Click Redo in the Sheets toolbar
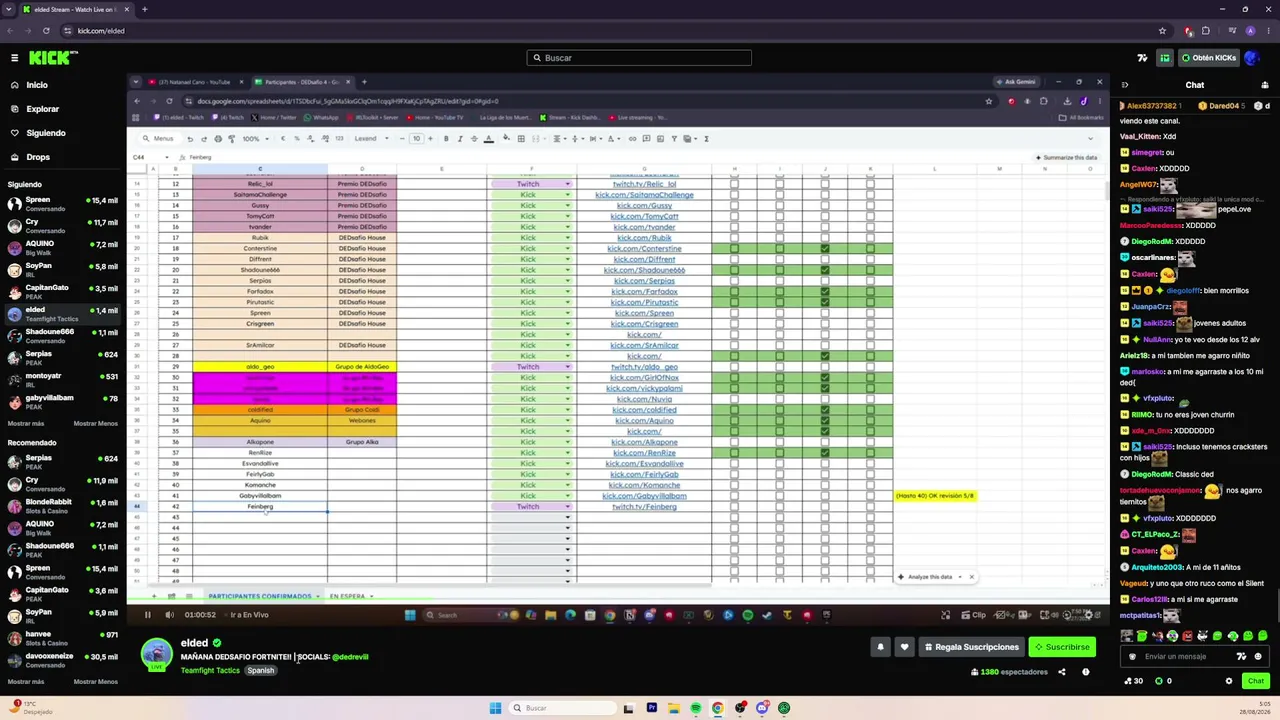The width and height of the screenshot is (1280, 720). click(x=204, y=139)
